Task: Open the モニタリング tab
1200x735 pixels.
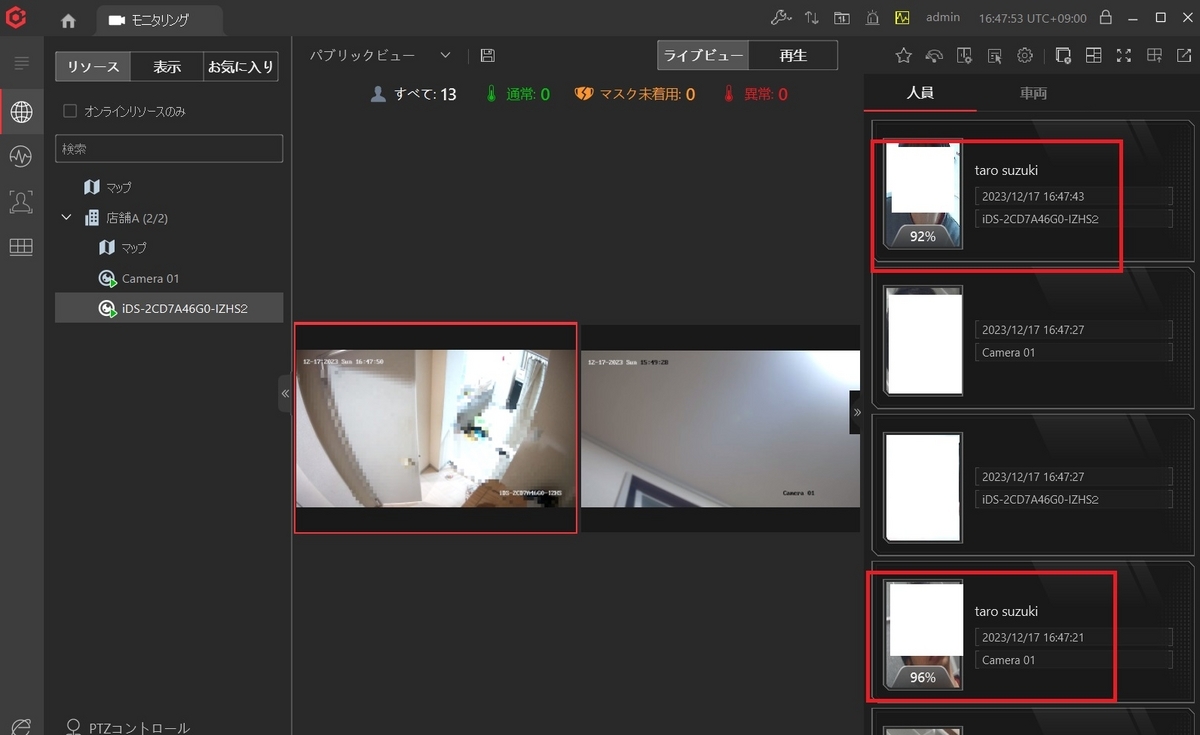Action: [160, 20]
